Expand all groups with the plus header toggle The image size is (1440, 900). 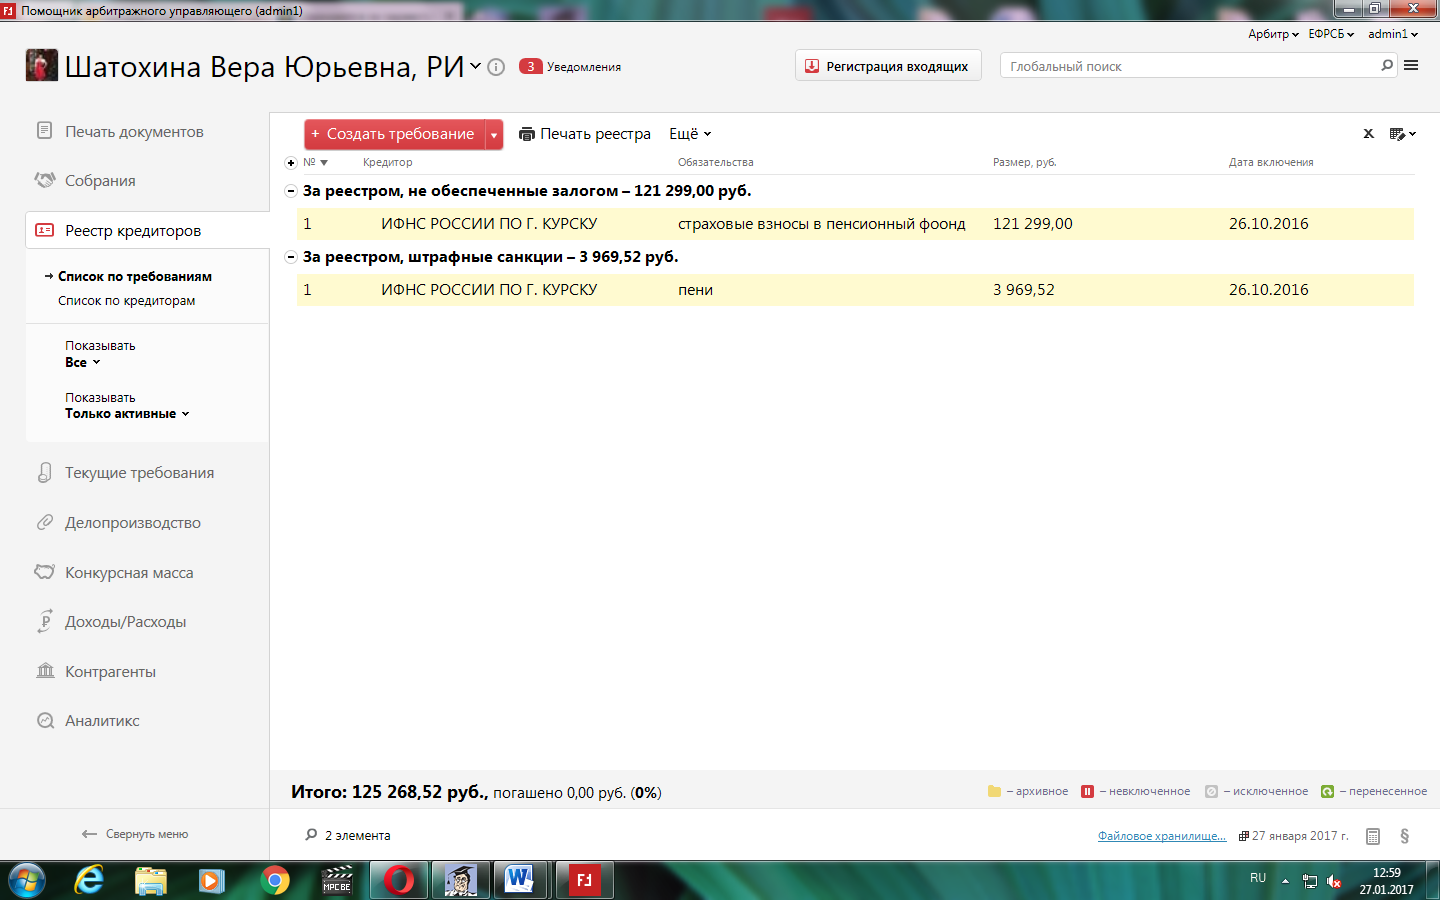(x=291, y=163)
